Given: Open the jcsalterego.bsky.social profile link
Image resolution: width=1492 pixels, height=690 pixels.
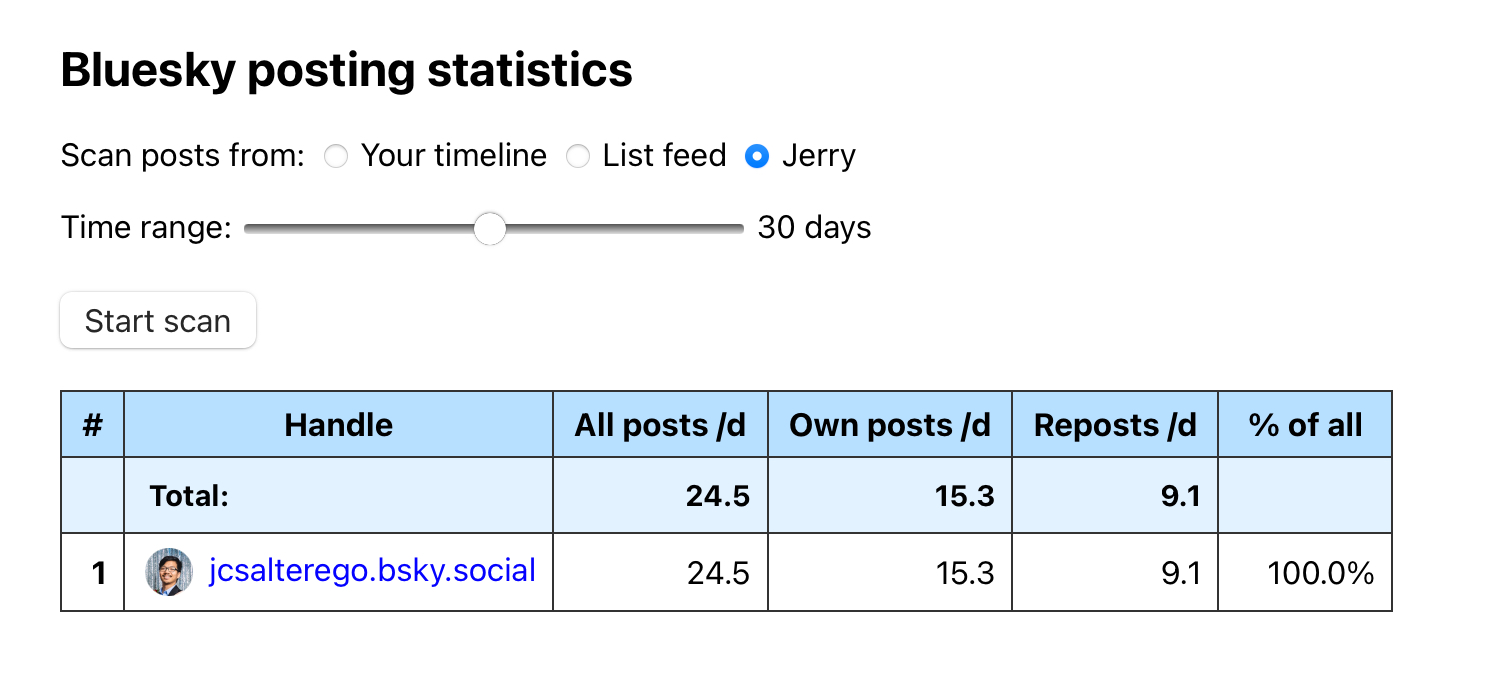Looking at the screenshot, I should (x=372, y=571).
